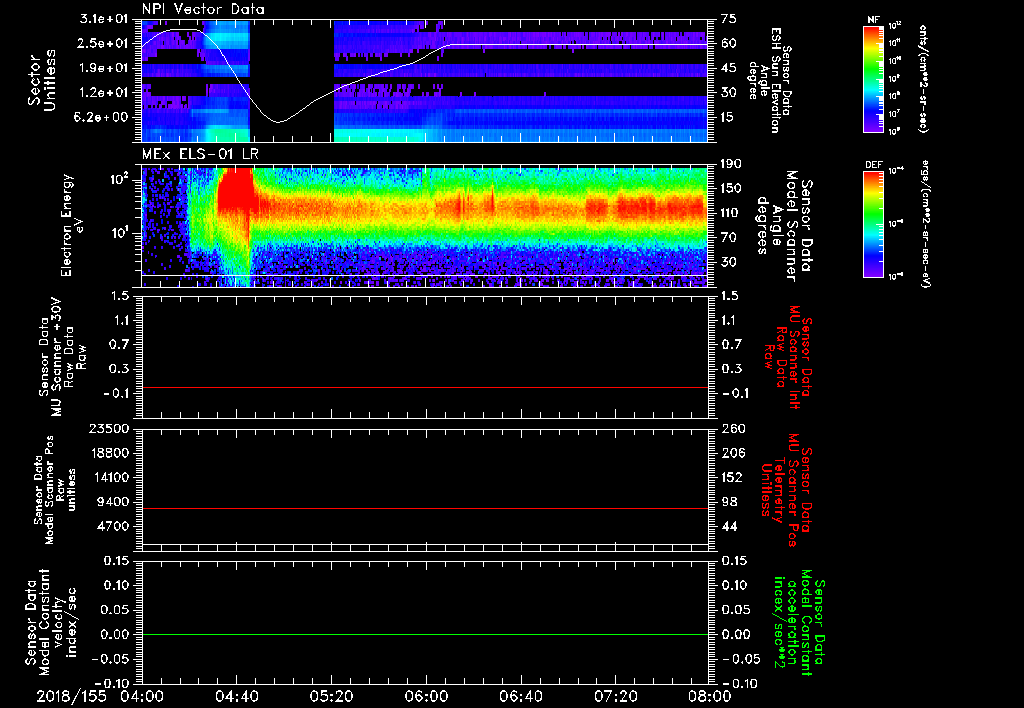This screenshot has height=708, width=1024.
Task: Click the DEF color bar scale
Action: [873, 224]
